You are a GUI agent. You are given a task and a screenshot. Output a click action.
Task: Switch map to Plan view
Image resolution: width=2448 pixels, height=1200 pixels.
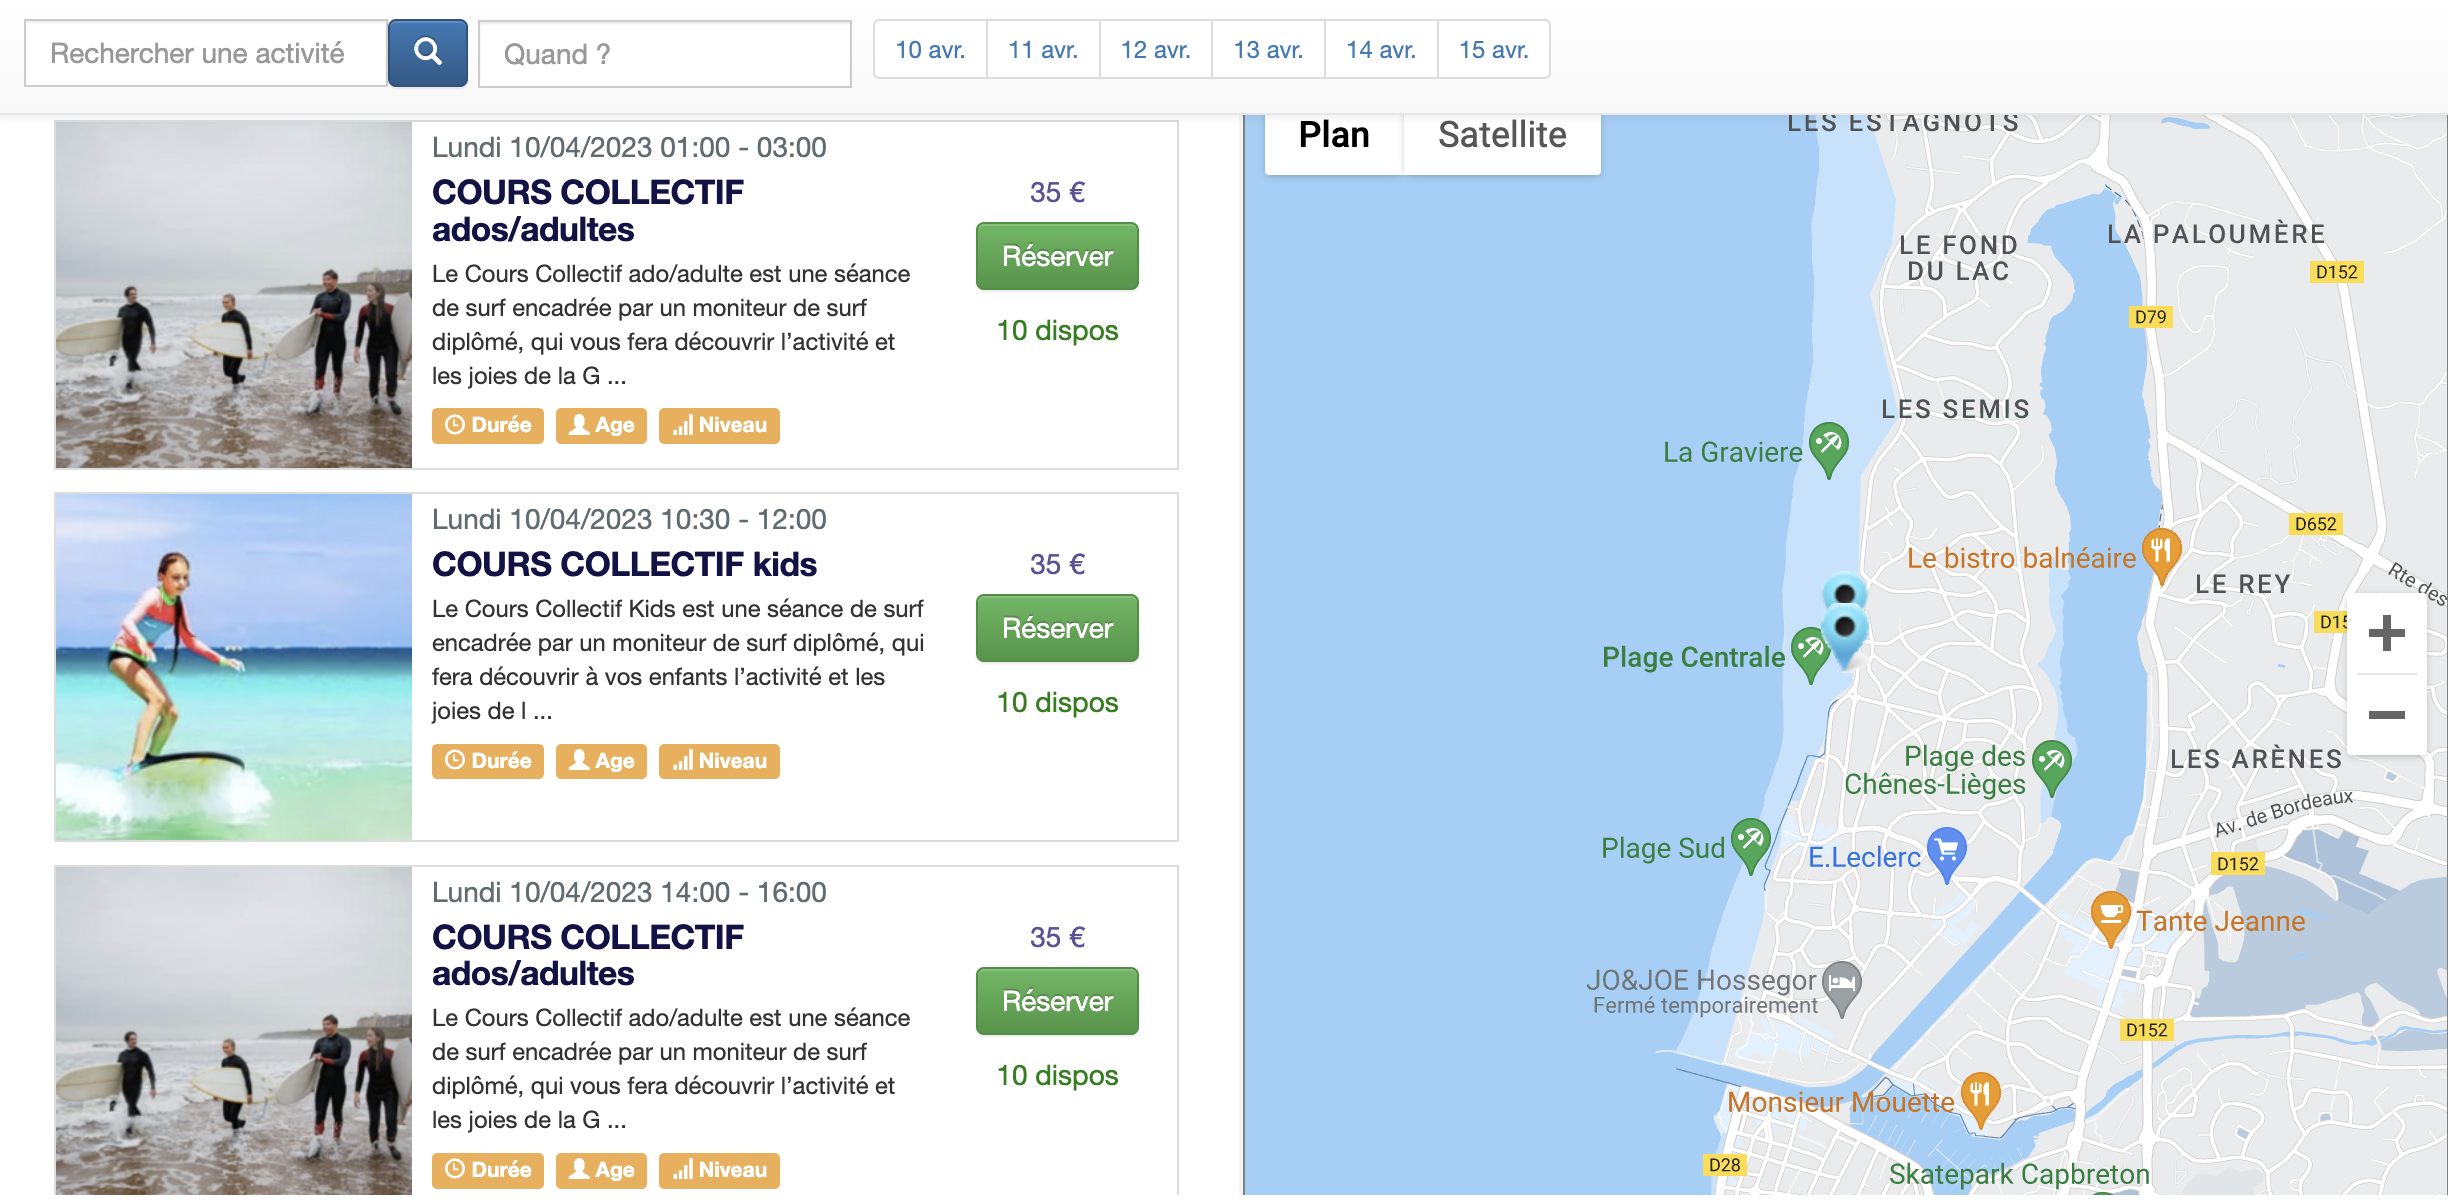click(1334, 135)
